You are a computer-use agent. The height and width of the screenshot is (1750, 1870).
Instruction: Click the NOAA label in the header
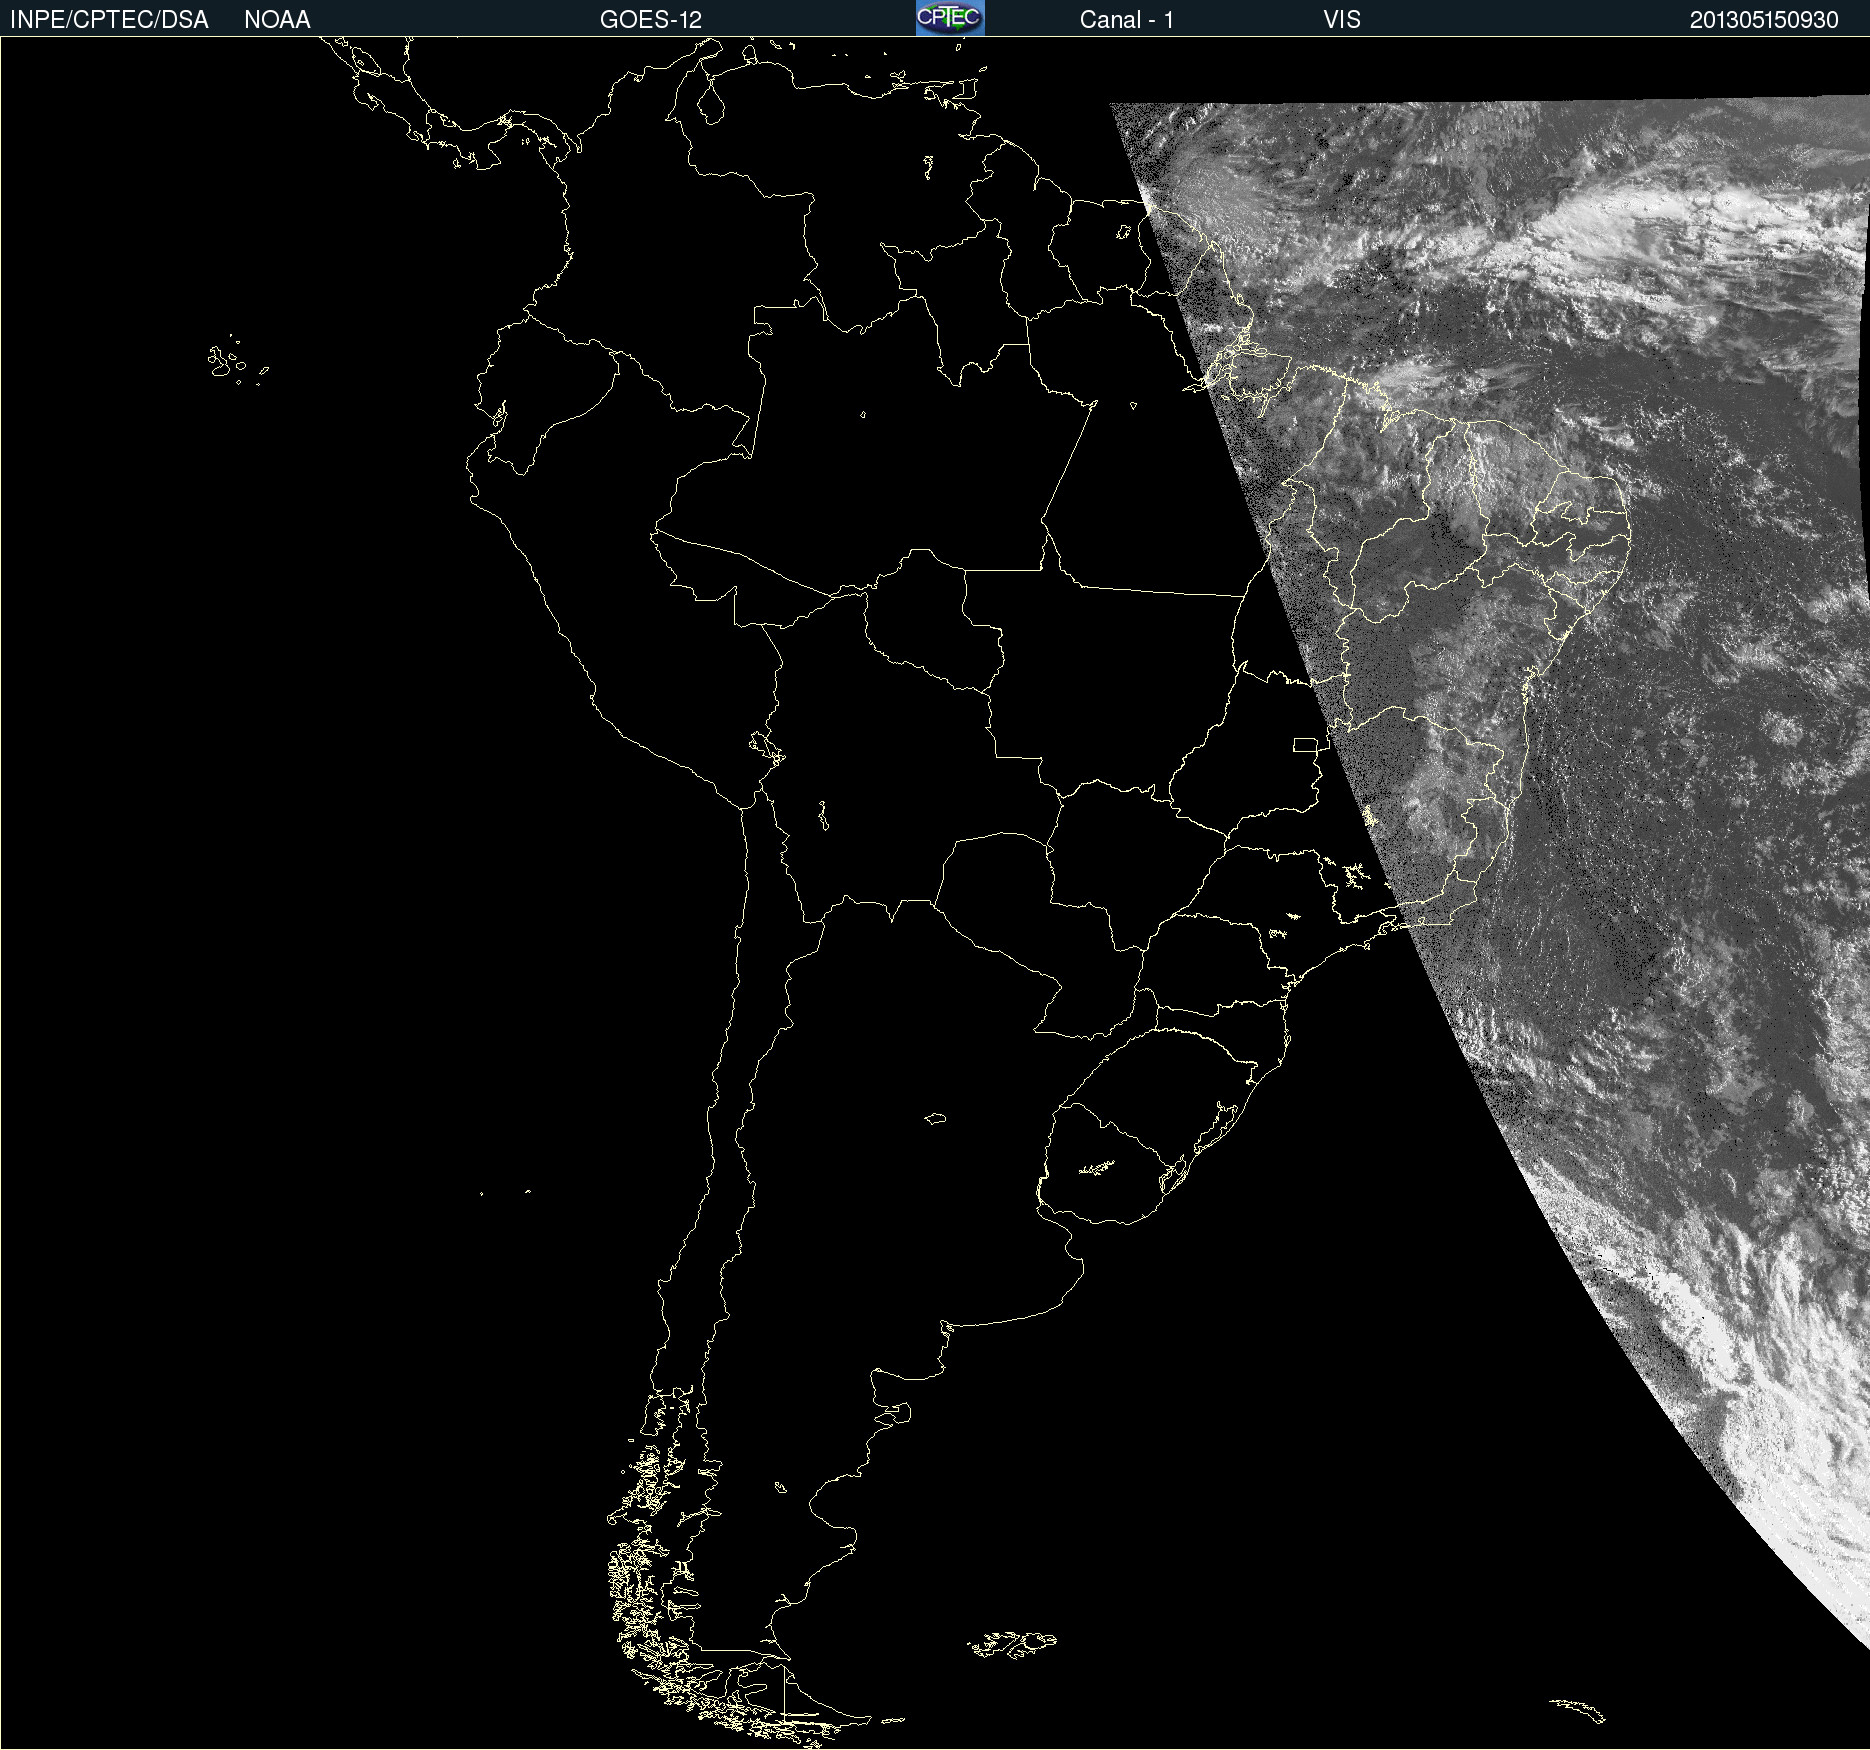(x=277, y=20)
